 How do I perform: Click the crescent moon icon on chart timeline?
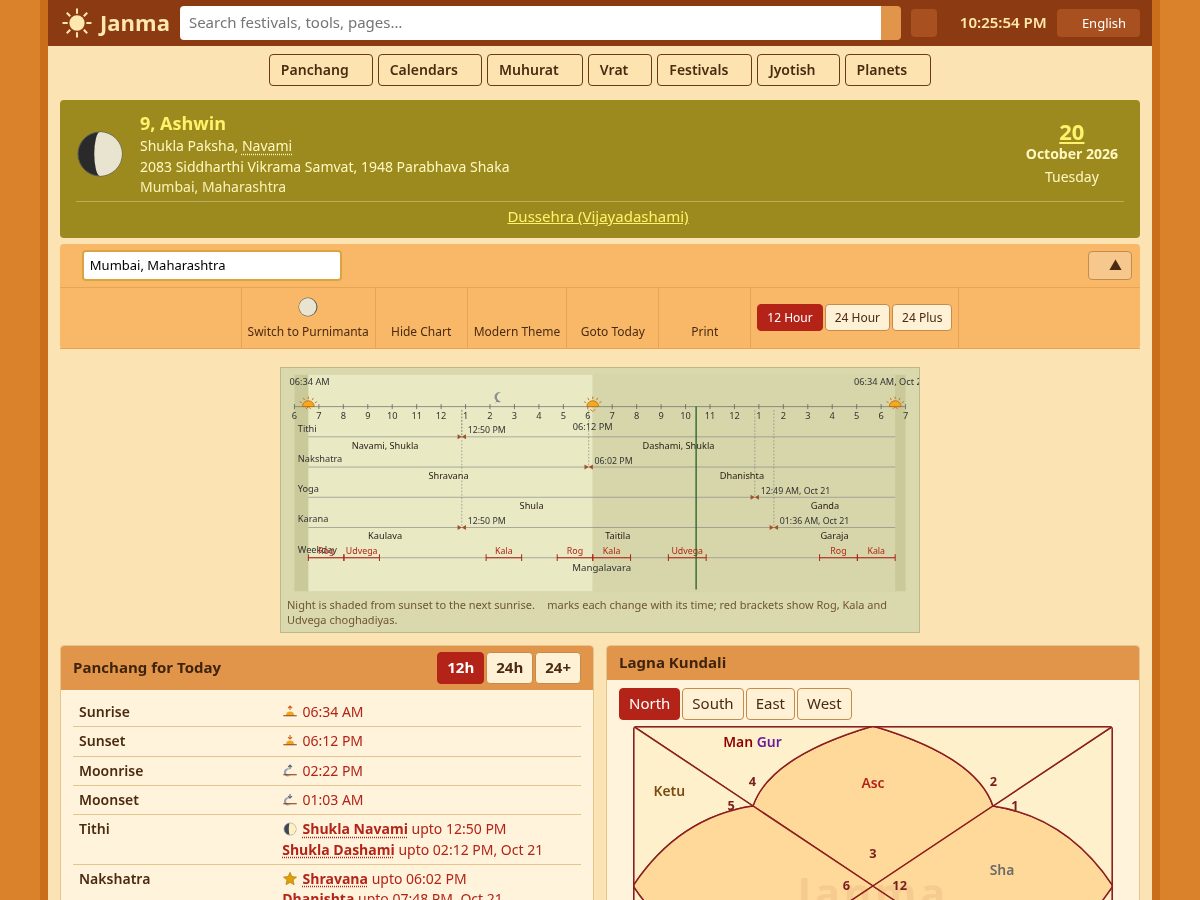498,397
